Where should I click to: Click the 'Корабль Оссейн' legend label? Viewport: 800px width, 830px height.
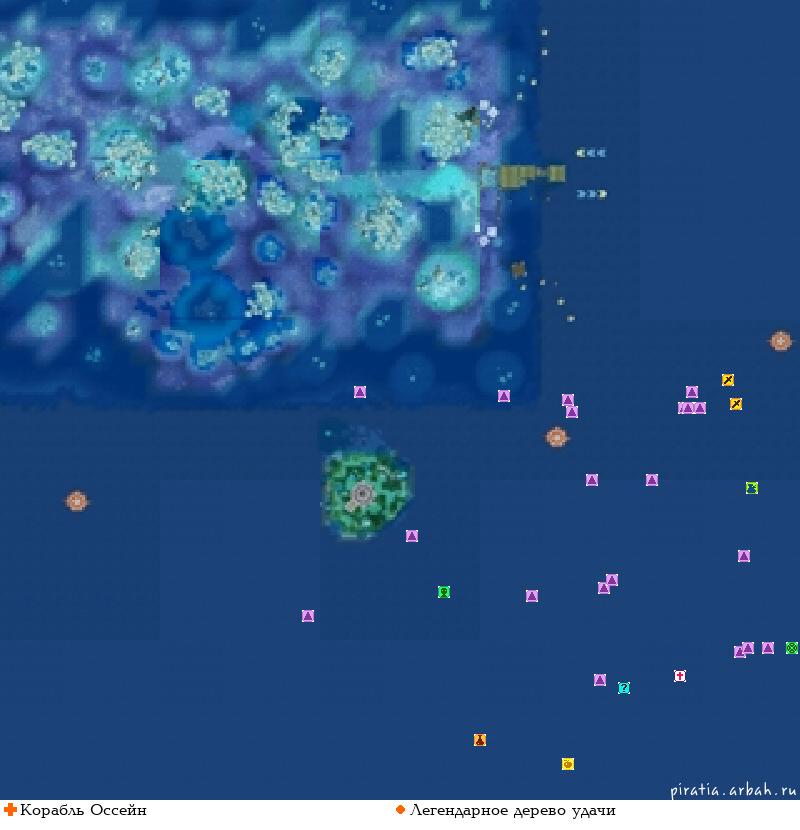click(x=83, y=810)
